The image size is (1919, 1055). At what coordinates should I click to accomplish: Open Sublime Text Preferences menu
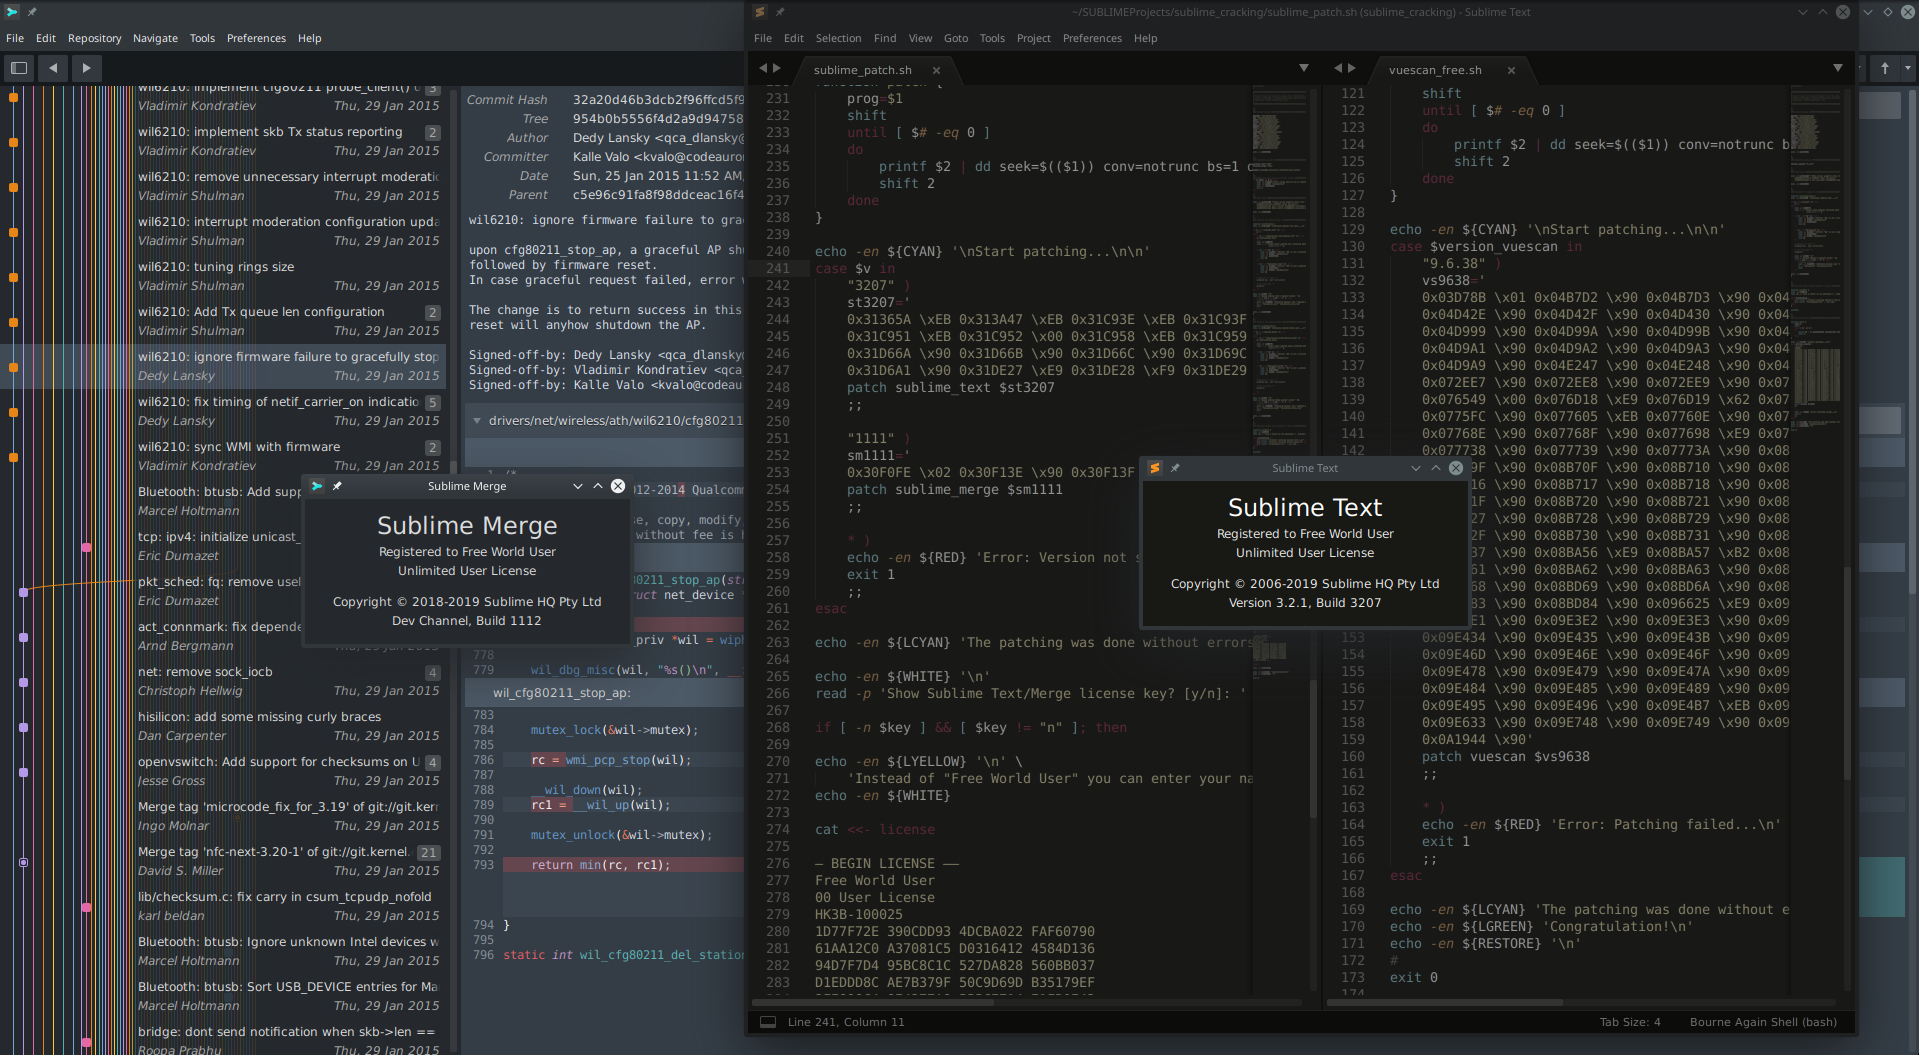click(1092, 38)
